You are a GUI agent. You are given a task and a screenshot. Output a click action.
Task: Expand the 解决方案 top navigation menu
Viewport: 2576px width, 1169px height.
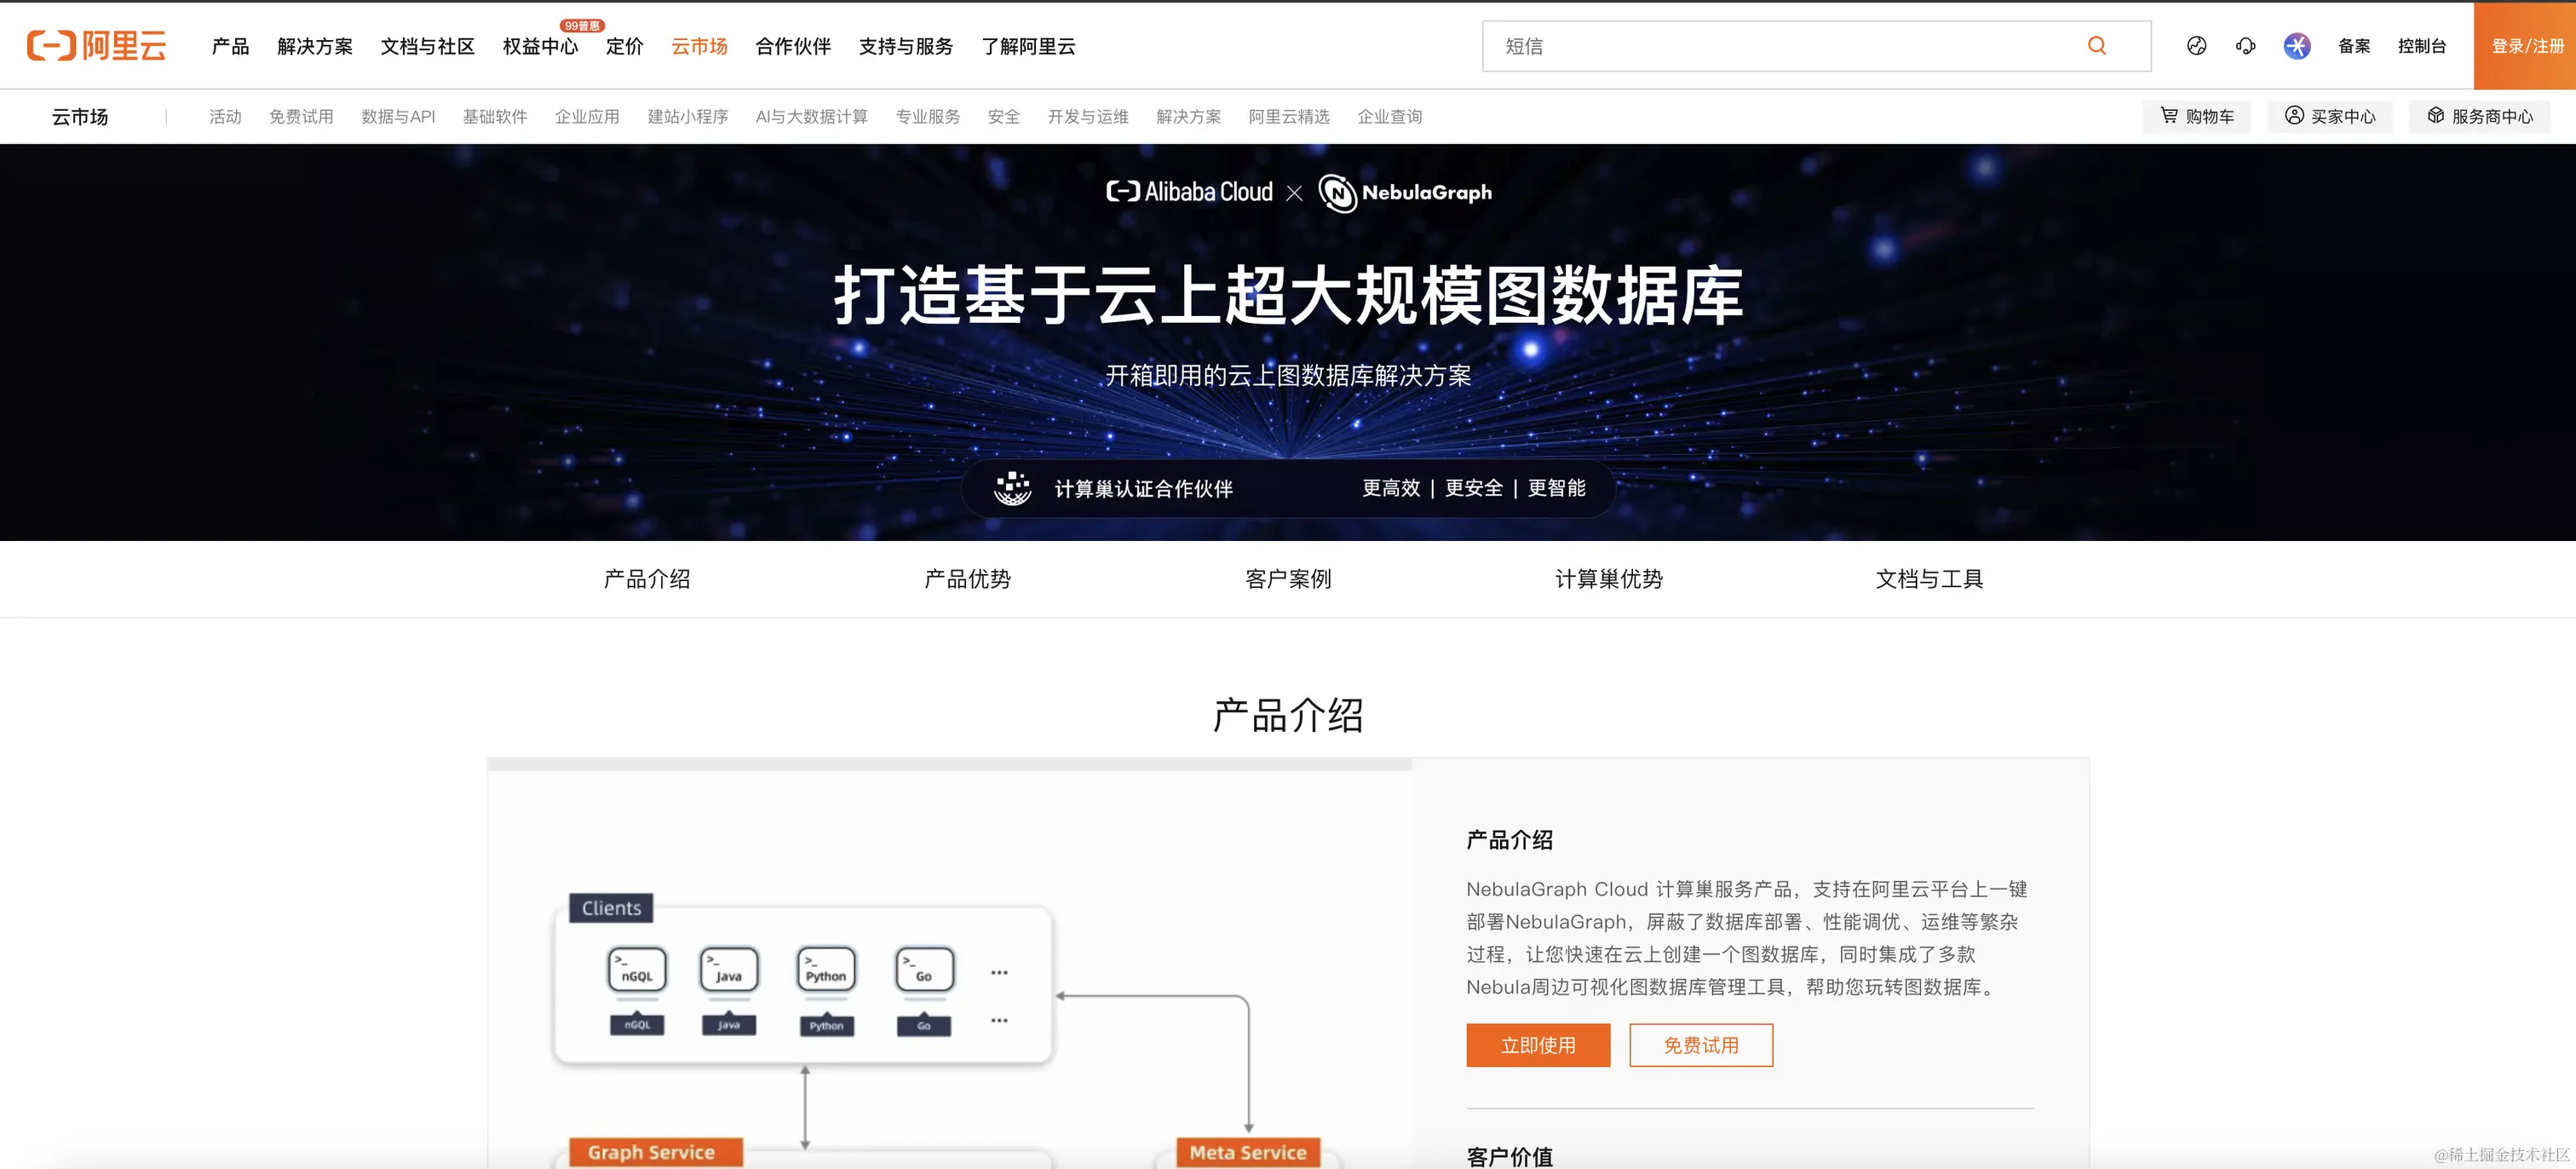click(x=315, y=46)
